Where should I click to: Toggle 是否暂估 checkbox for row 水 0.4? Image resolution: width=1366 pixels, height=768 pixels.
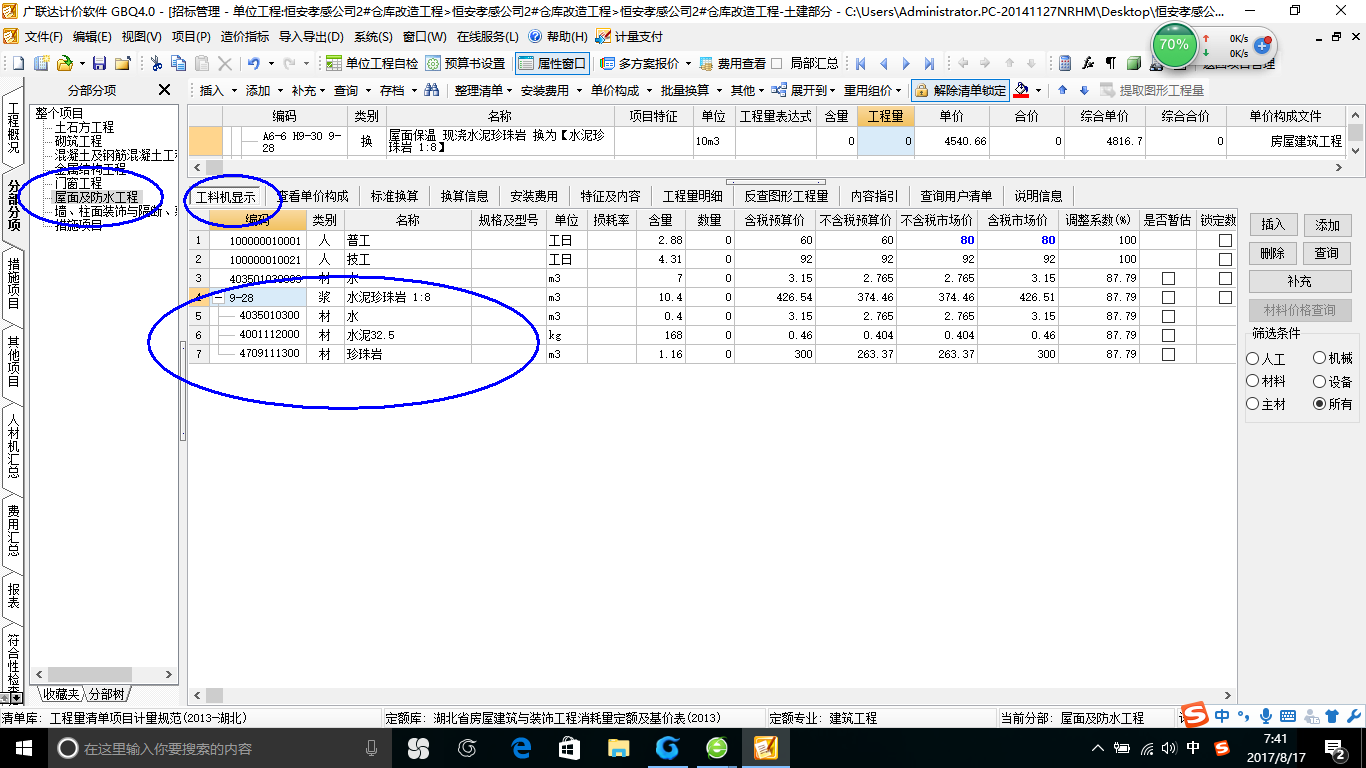1168,316
